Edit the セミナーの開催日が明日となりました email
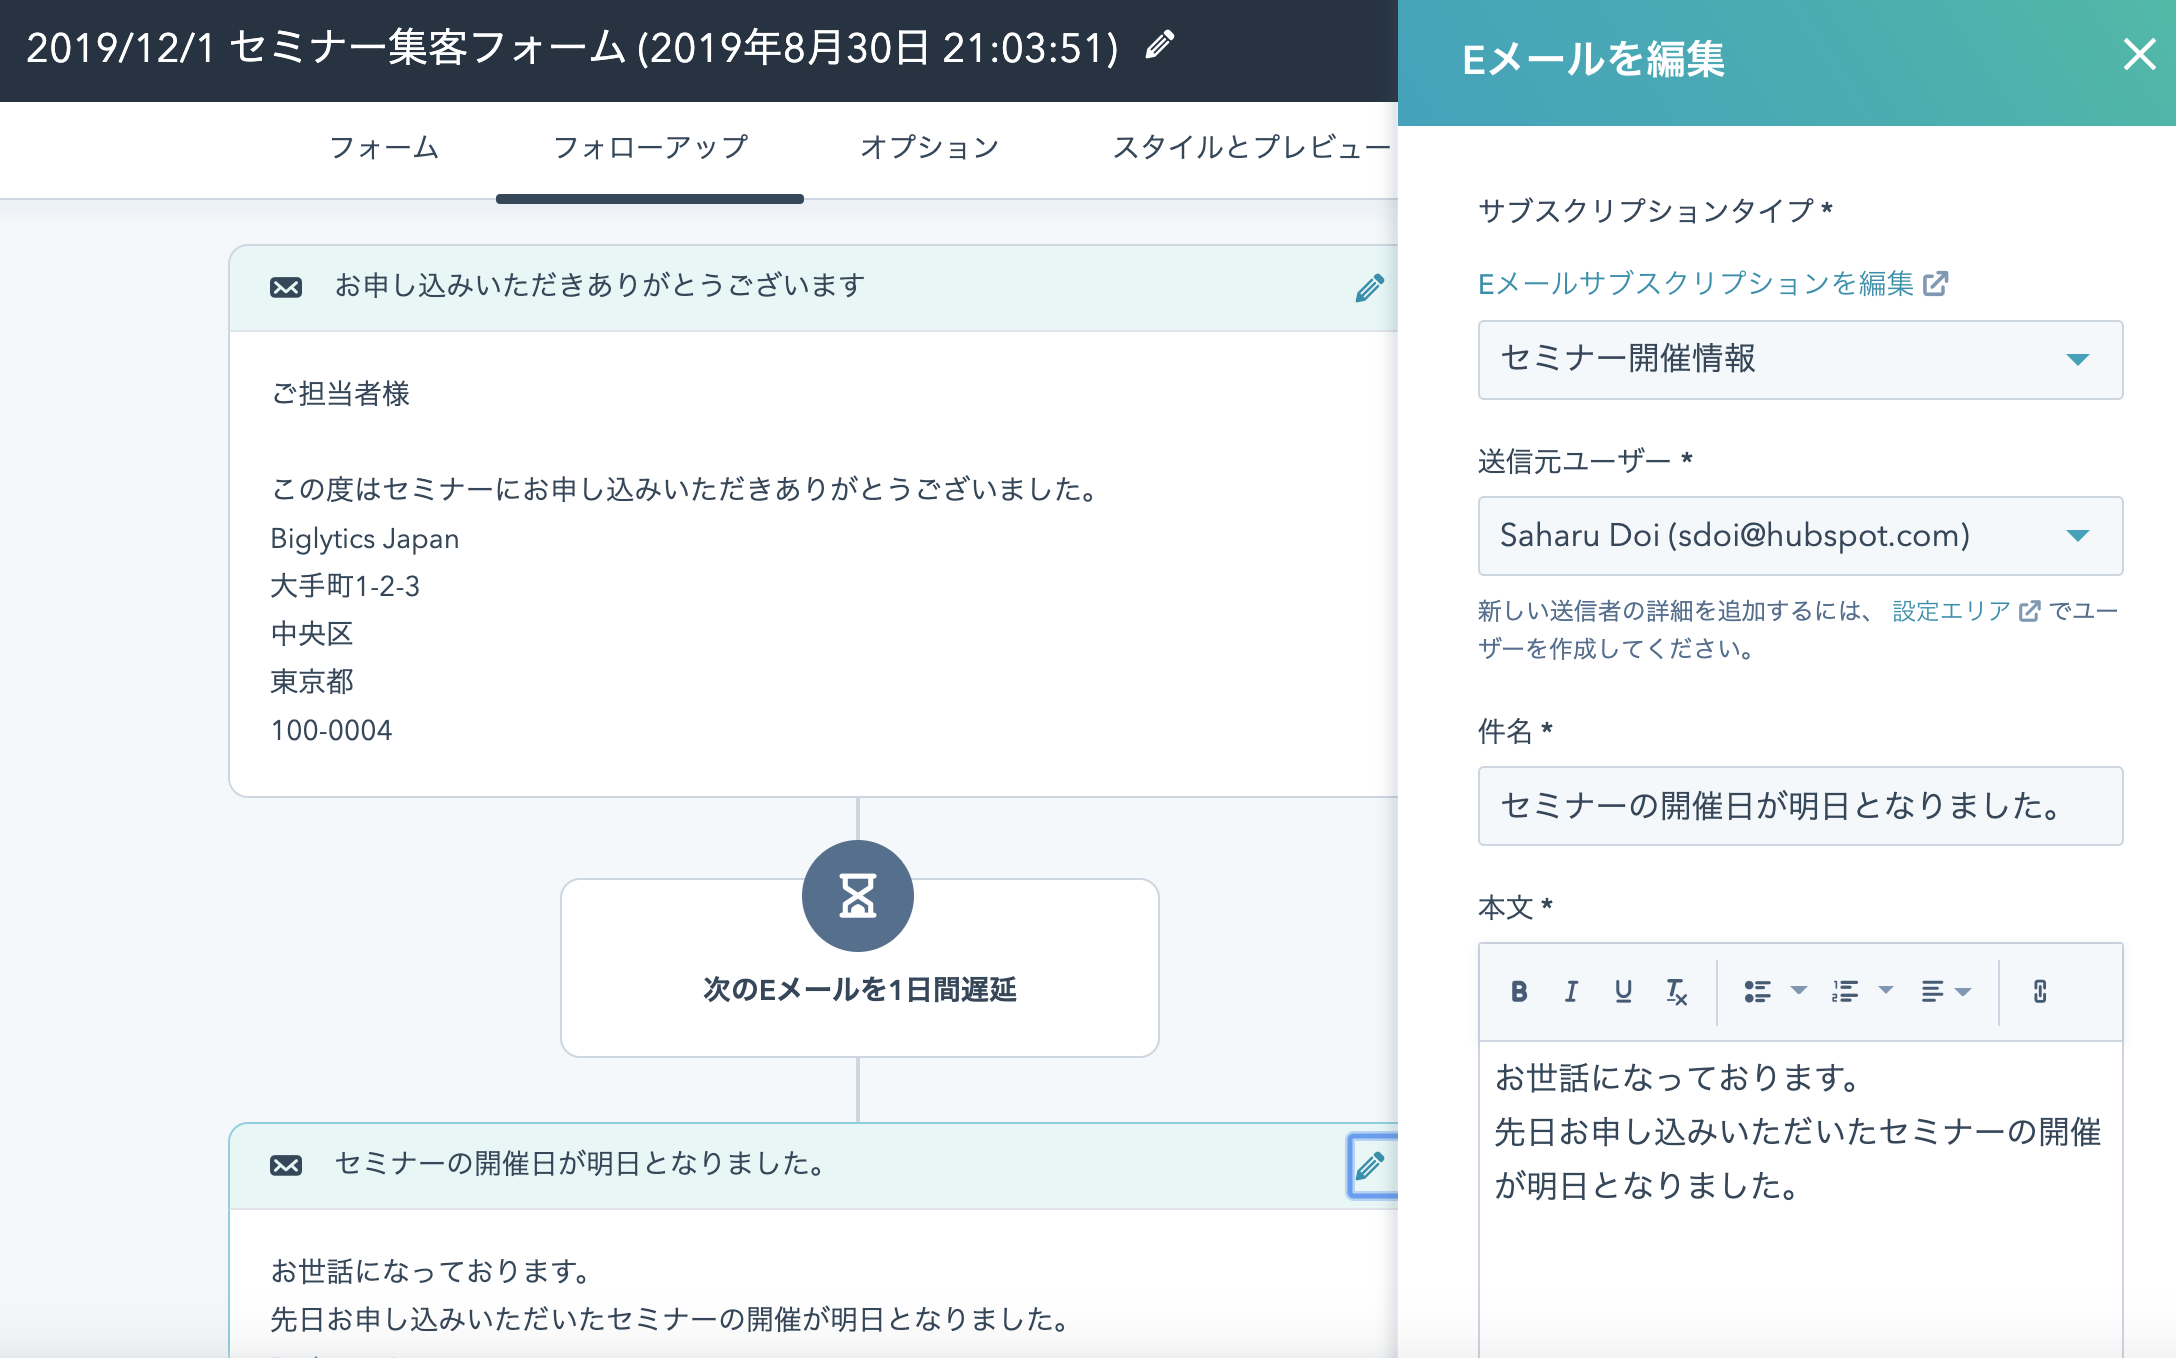Screen dimensions: 2176x1358 point(1370,1166)
